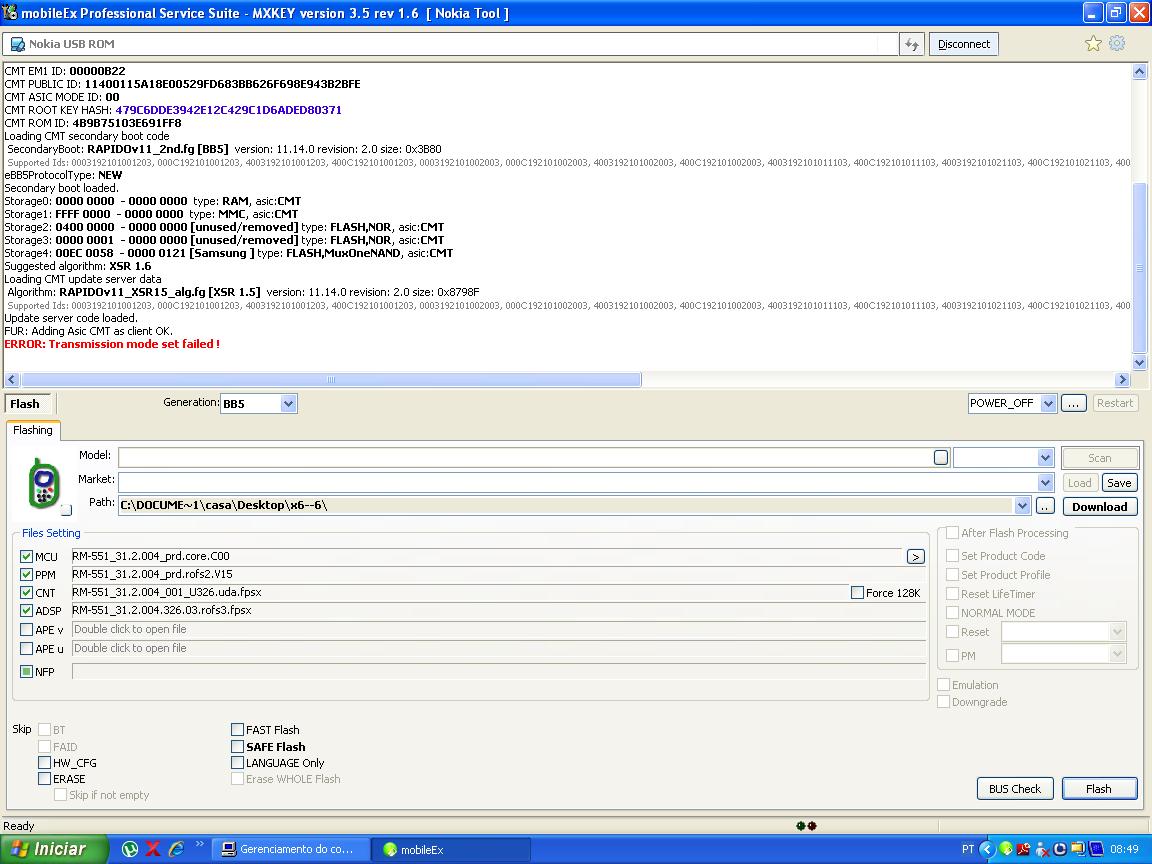This screenshot has height=864, width=1152.
Task: Switch to the Flashing tab
Action: point(33,431)
